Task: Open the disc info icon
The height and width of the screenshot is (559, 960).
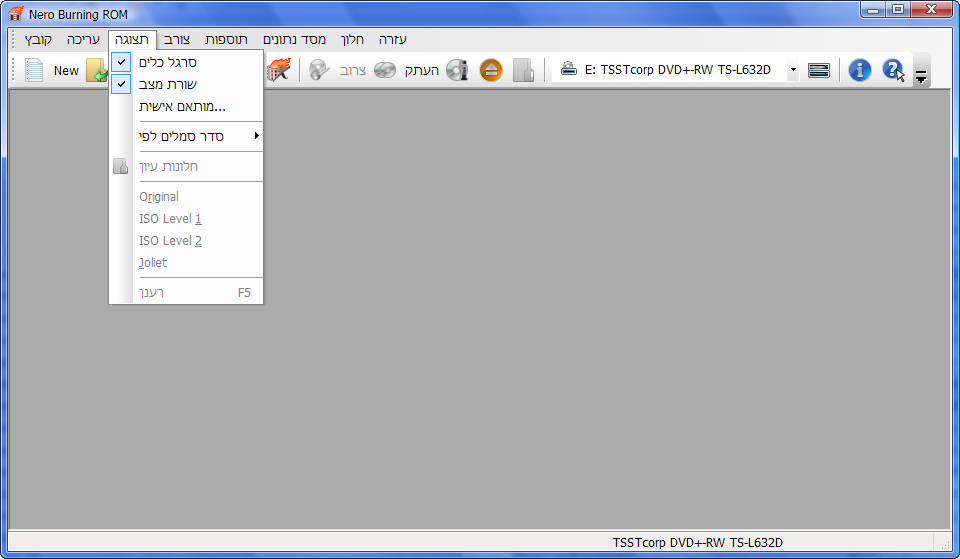Action: click(x=457, y=70)
